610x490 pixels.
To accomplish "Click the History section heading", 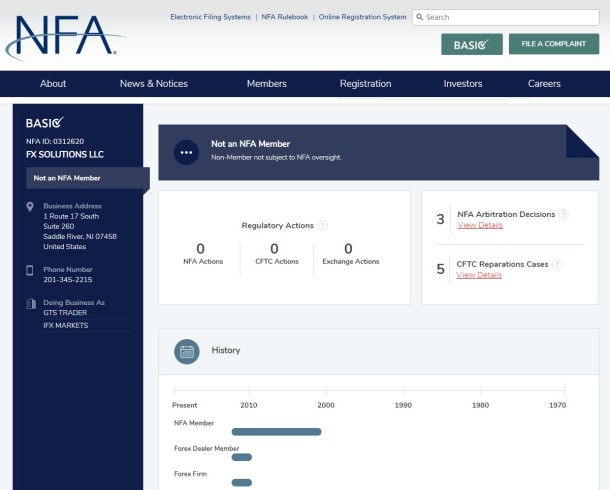I will (226, 350).
